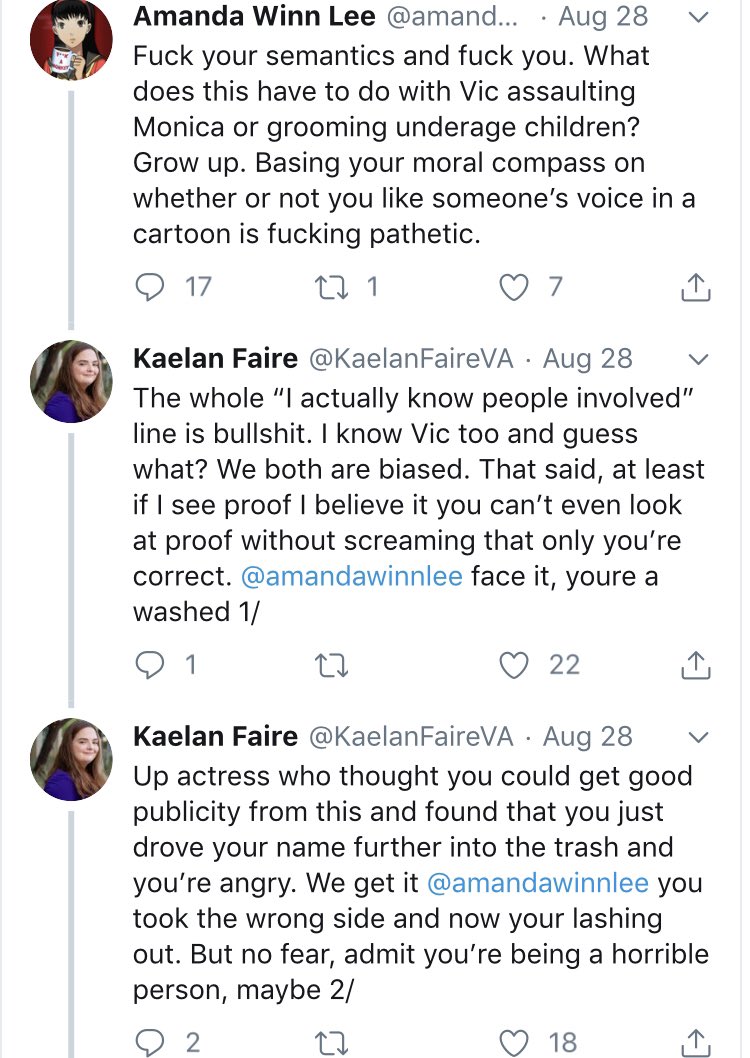Open Amanda Winn Lee's display name
750x1058 pixels.
254,16
